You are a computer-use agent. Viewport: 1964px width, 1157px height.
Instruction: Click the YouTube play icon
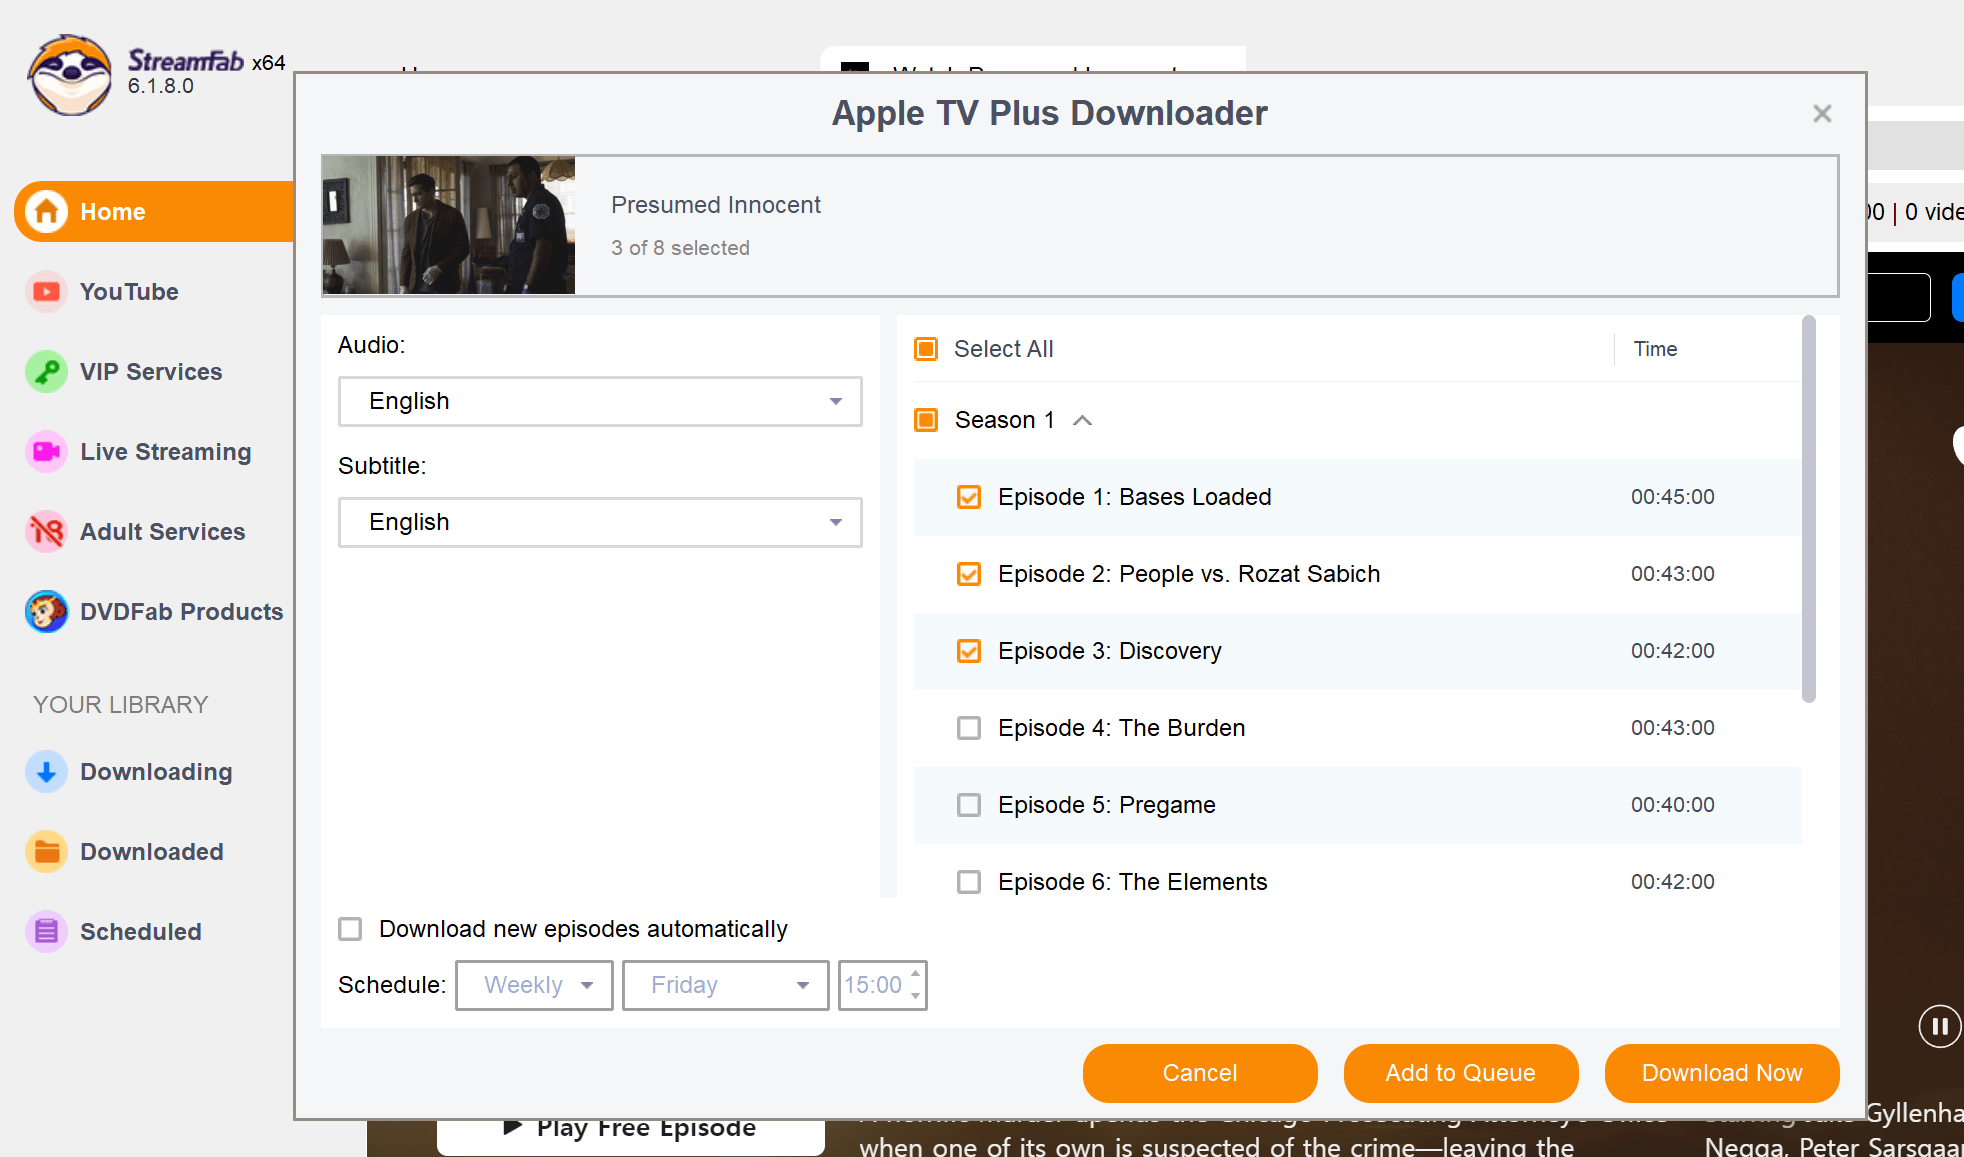(46, 292)
